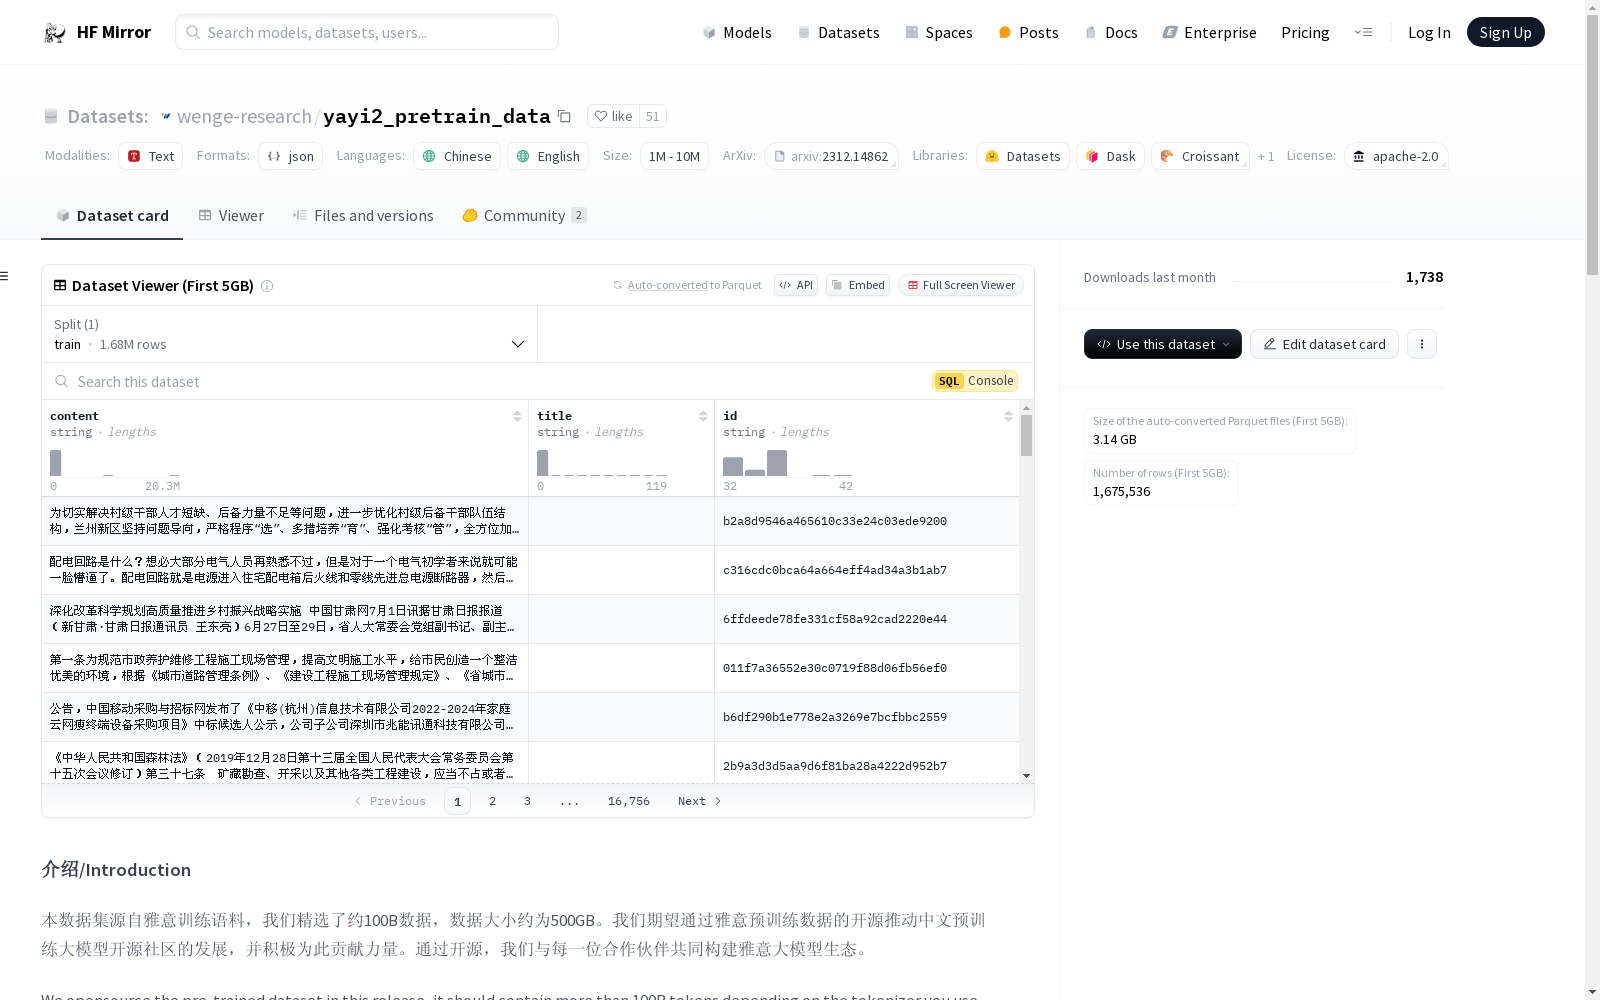
Task: Click the Dataset Viewer info icon
Action: pos(267,286)
